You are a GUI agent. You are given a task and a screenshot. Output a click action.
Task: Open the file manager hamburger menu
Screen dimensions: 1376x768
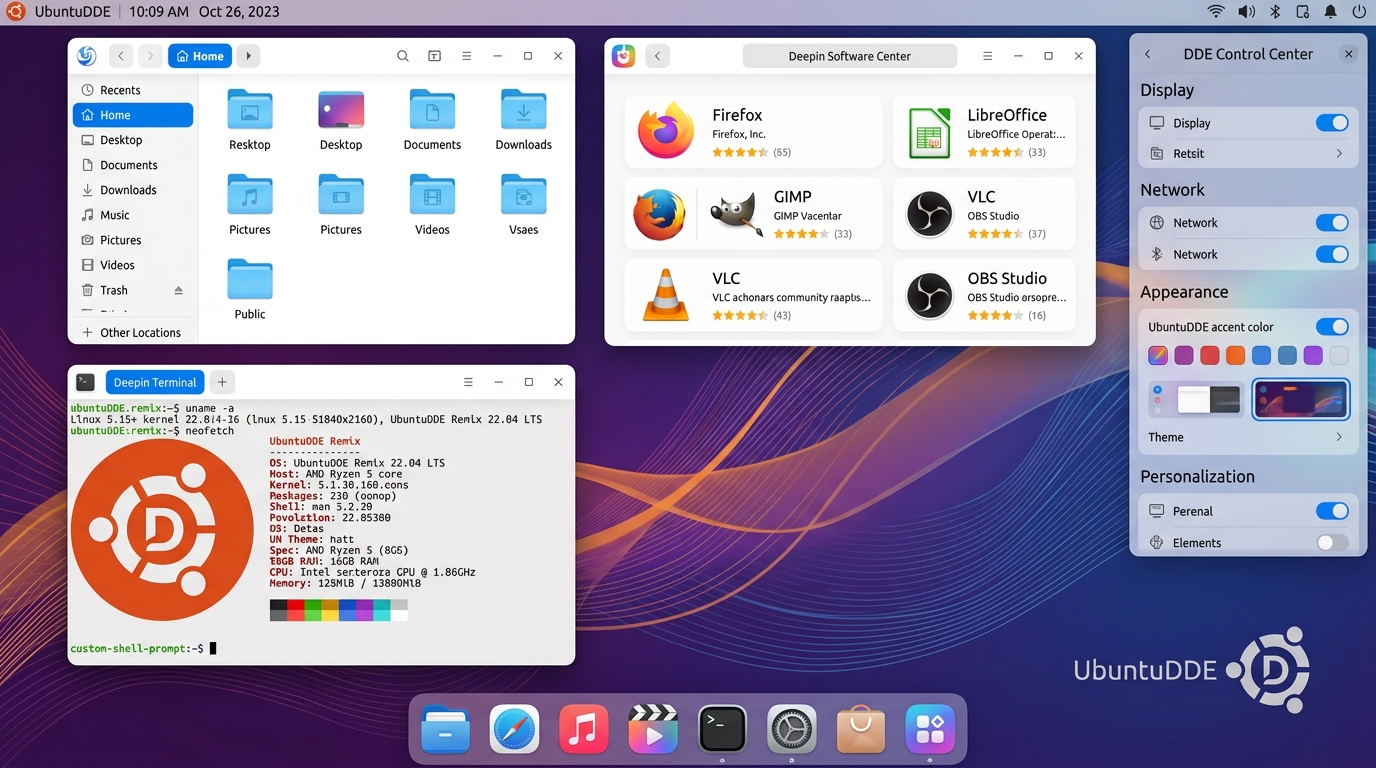(466, 56)
